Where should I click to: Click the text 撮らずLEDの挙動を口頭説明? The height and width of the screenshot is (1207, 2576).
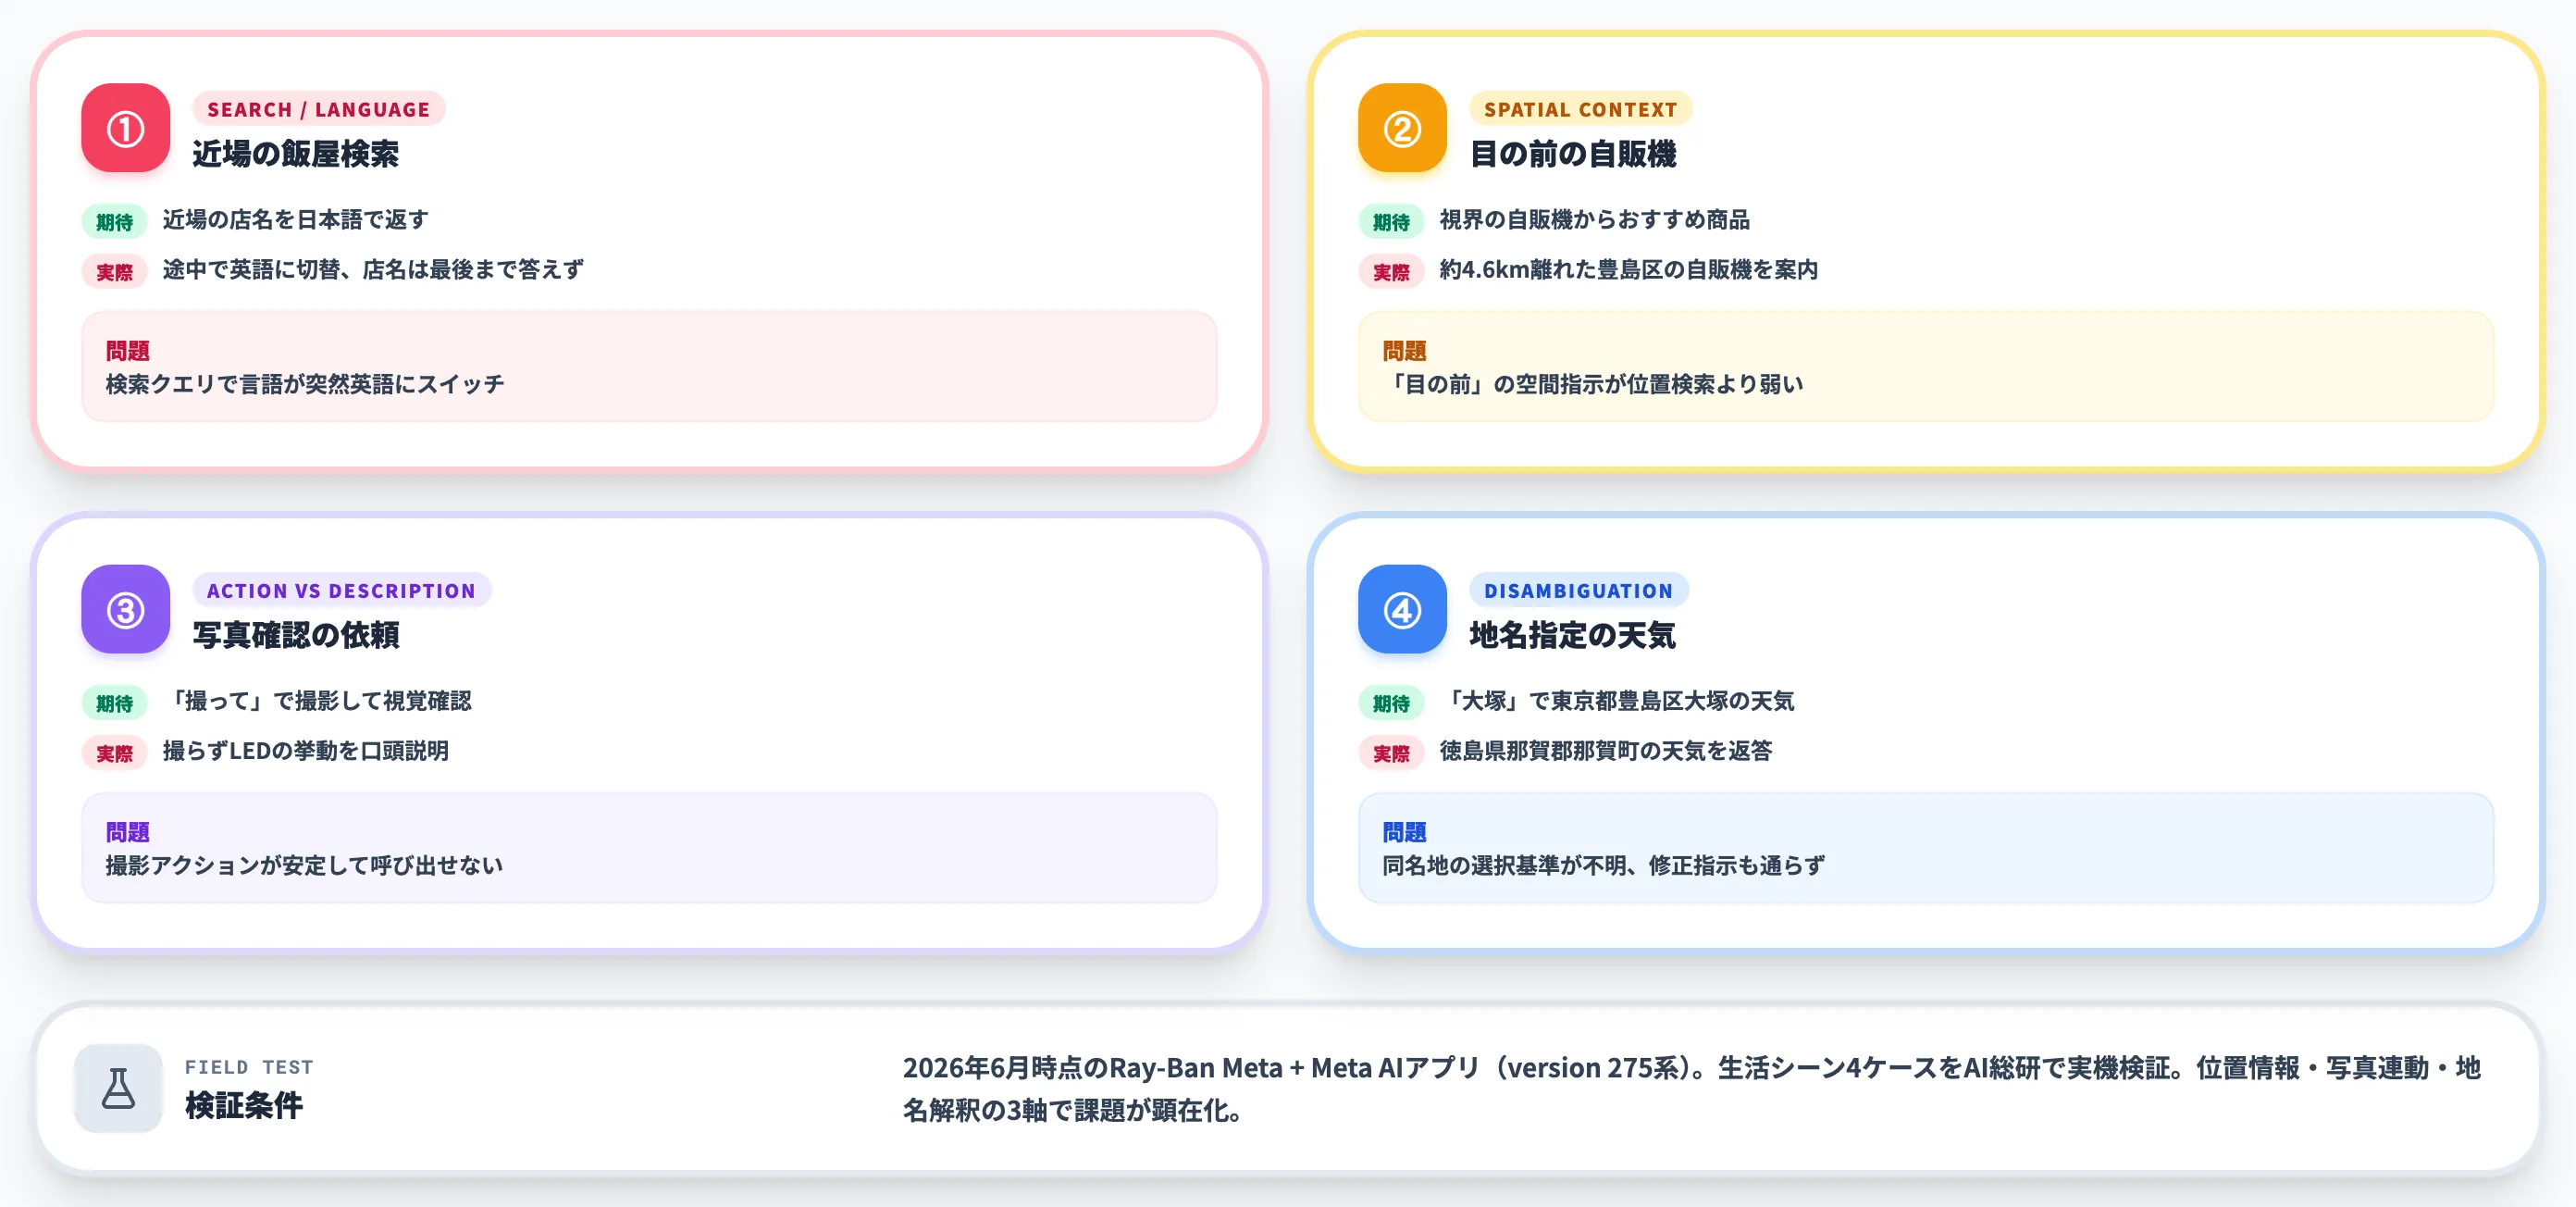pos(306,750)
